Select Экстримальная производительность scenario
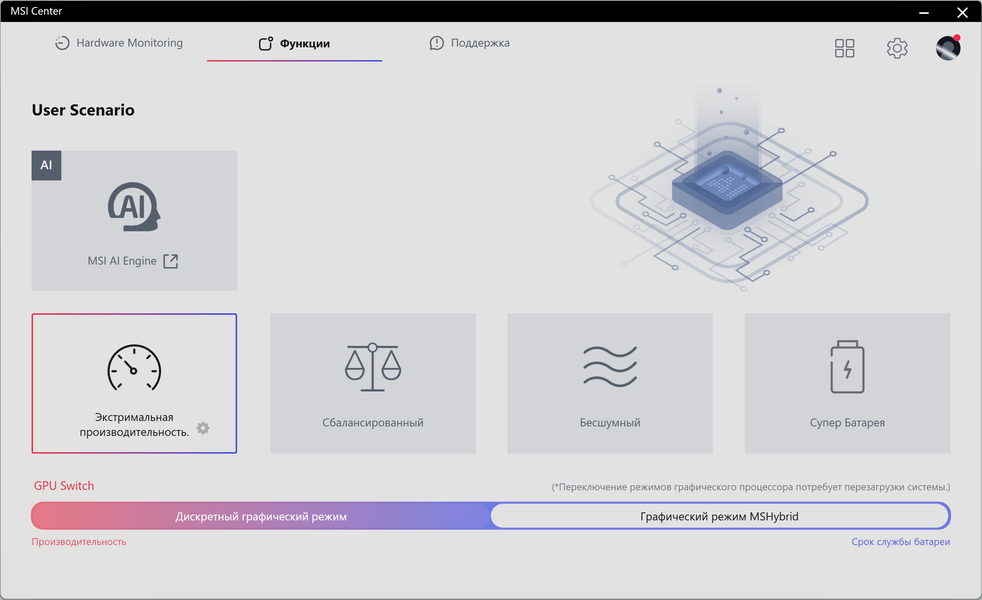Viewport: 982px width, 600px height. 134,383
